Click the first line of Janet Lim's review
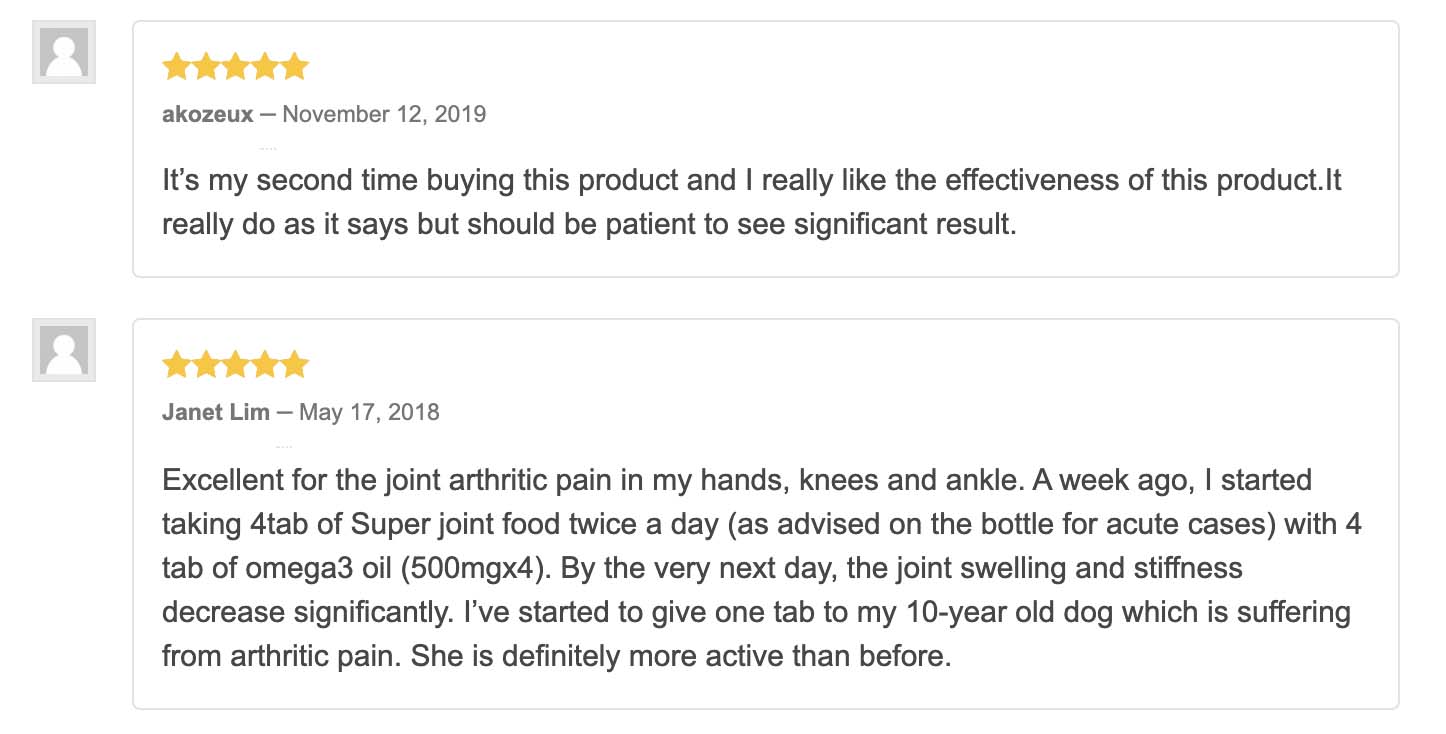 pyautogui.click(x=736, y=480)
